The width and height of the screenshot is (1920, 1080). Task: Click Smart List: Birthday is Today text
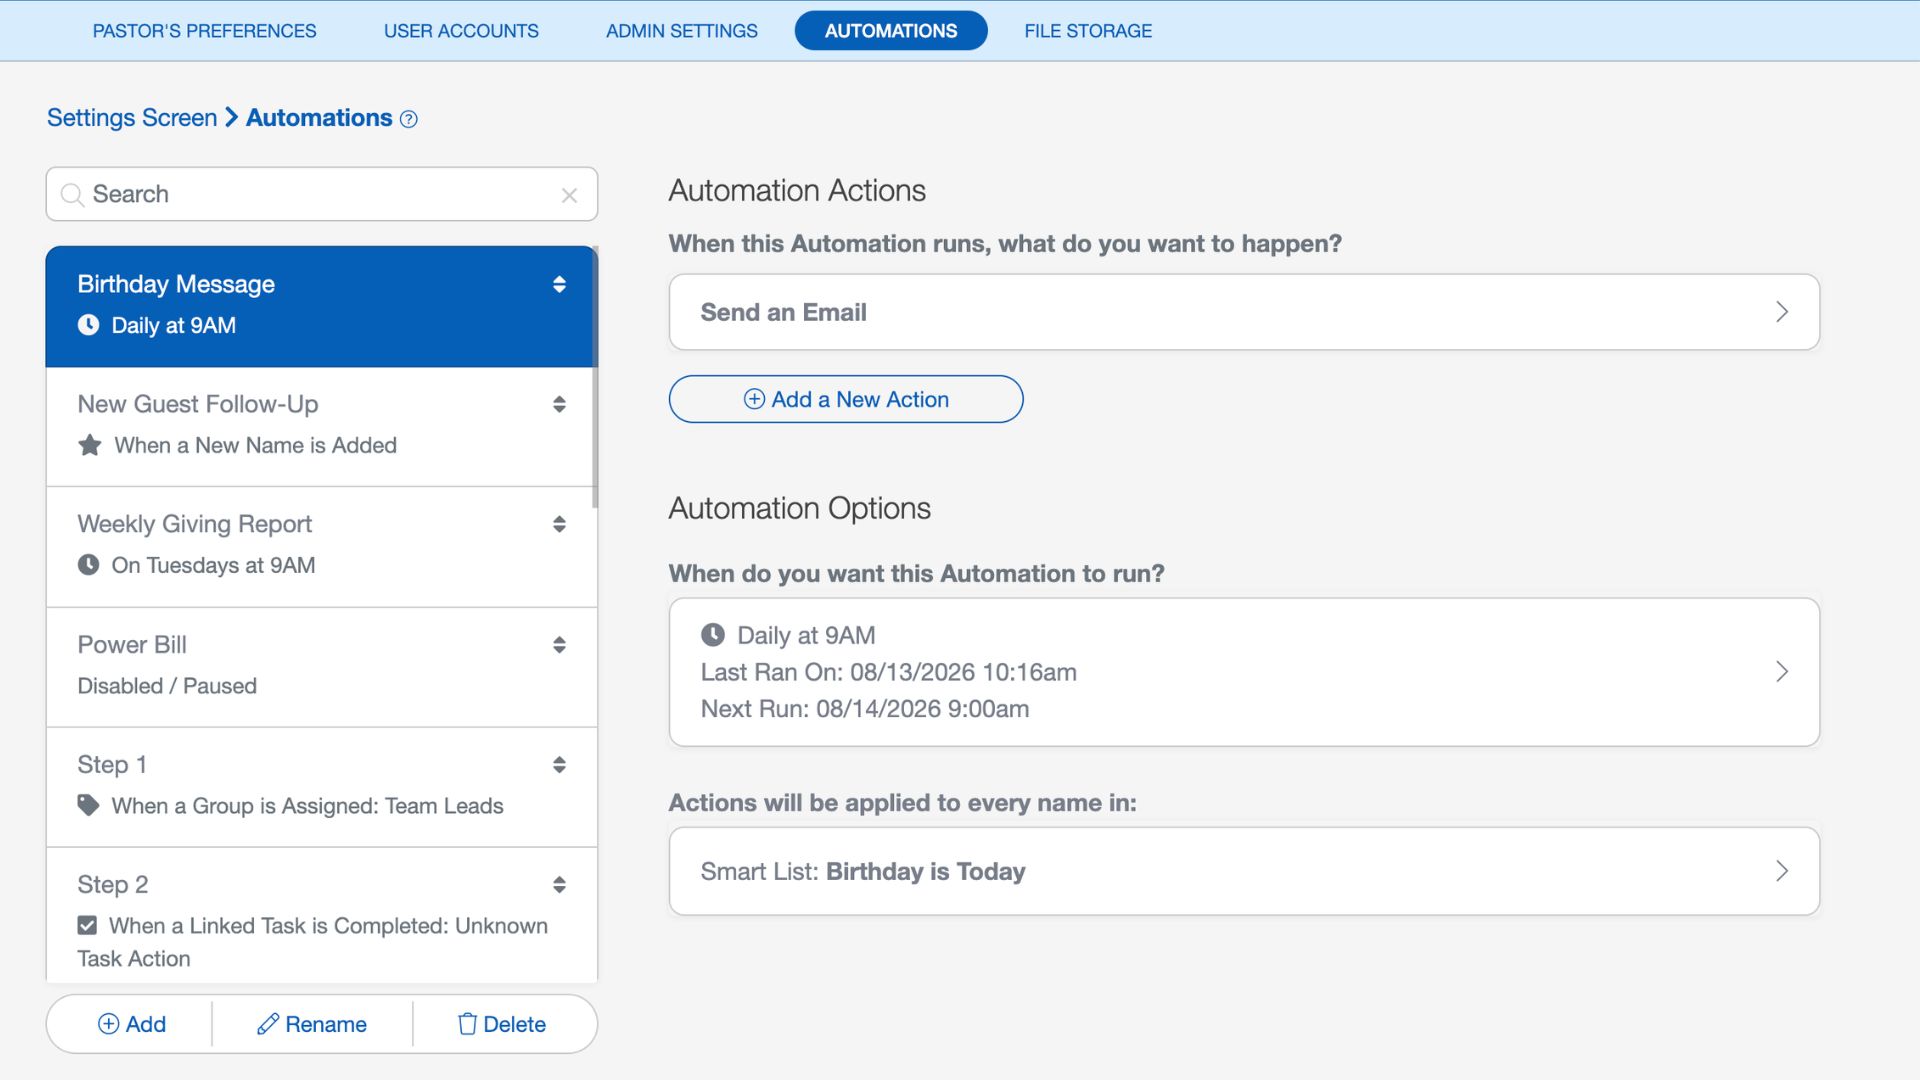coord(863,871)
